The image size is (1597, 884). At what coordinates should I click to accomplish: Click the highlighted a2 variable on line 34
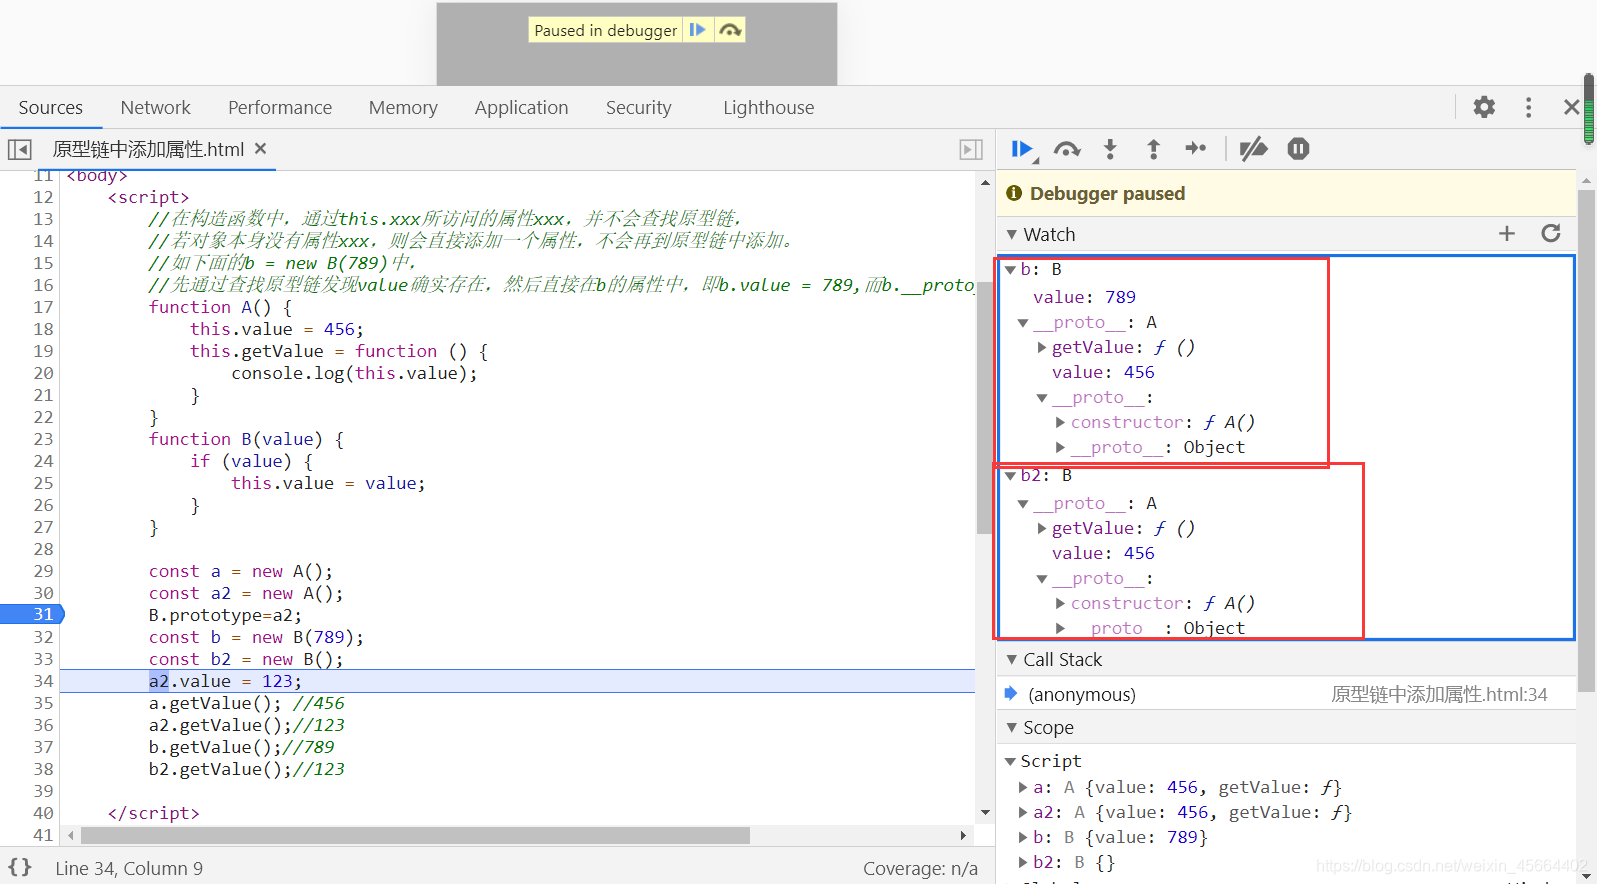[x=159, y=681]
